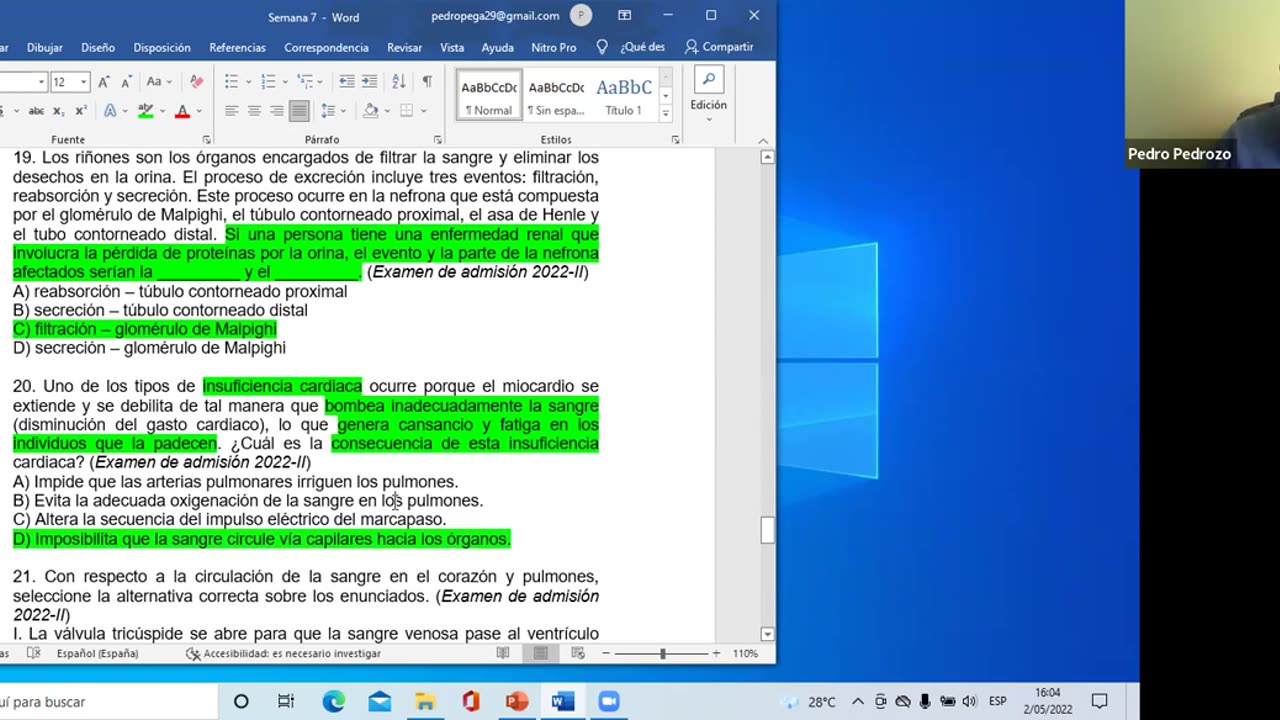Apply the Título 1 style
The image size is (1280, 720).
click(624, 96)
